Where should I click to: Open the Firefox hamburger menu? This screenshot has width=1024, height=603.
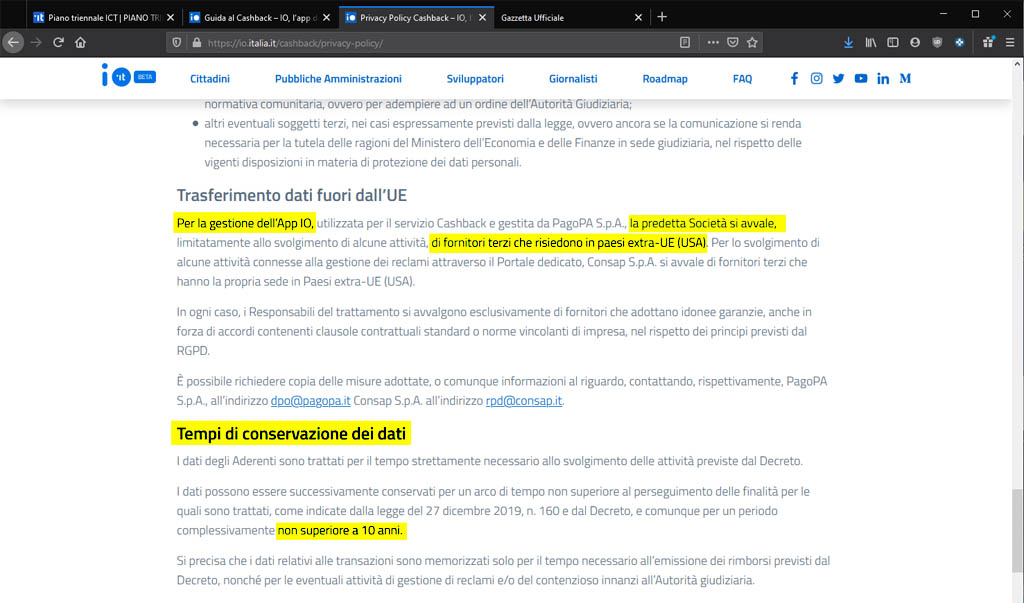(1010, 42)
